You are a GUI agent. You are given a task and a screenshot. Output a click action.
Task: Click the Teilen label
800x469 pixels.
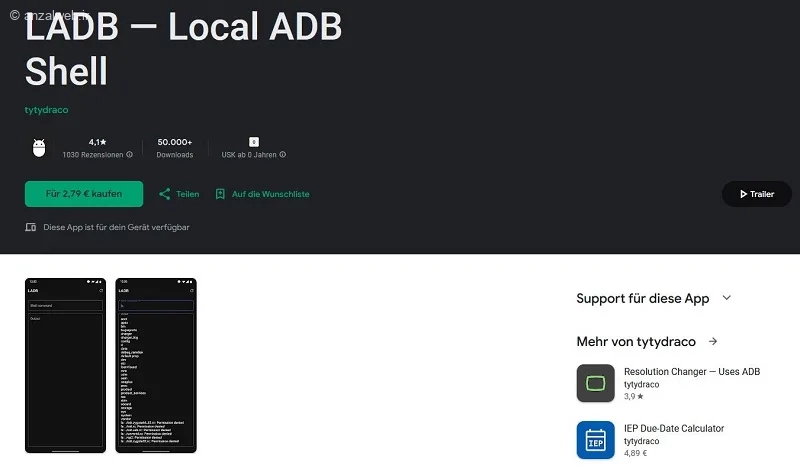pyautogui.click(x=188, y=194)
